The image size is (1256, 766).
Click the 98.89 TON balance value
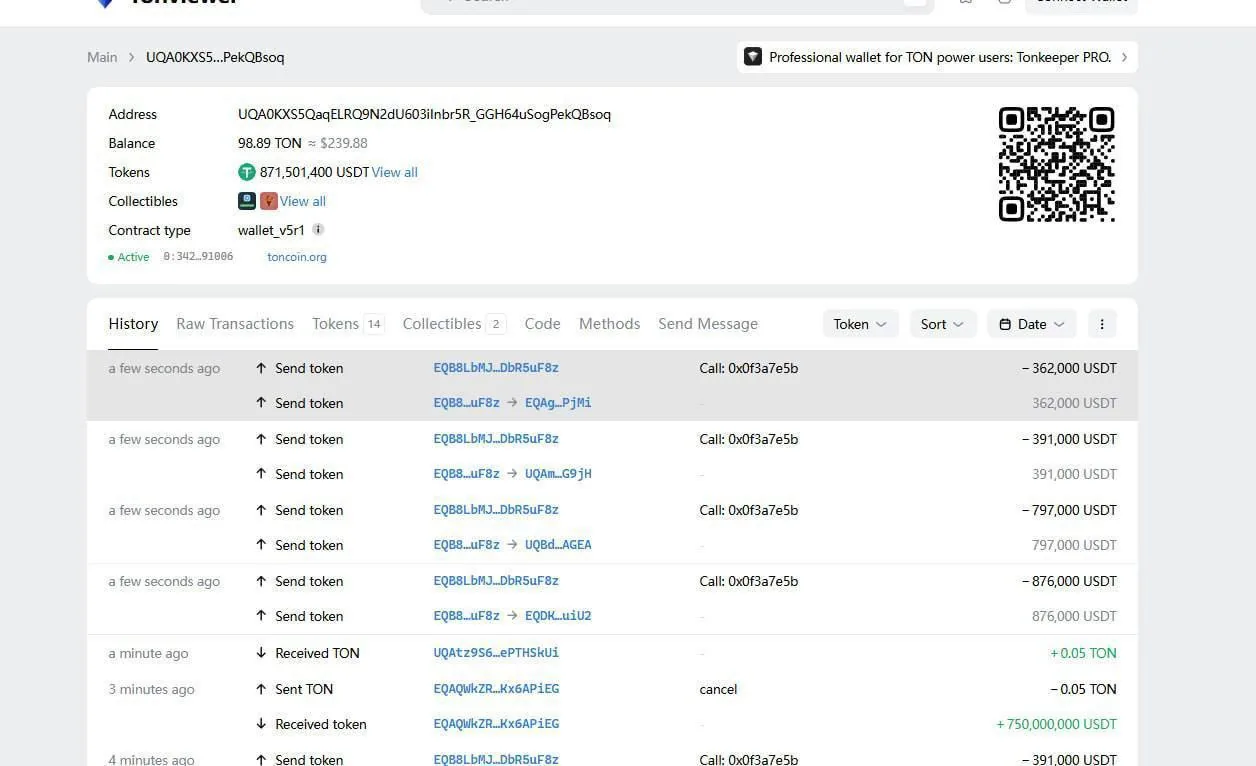pyautogui.click(x=270, y=143)
